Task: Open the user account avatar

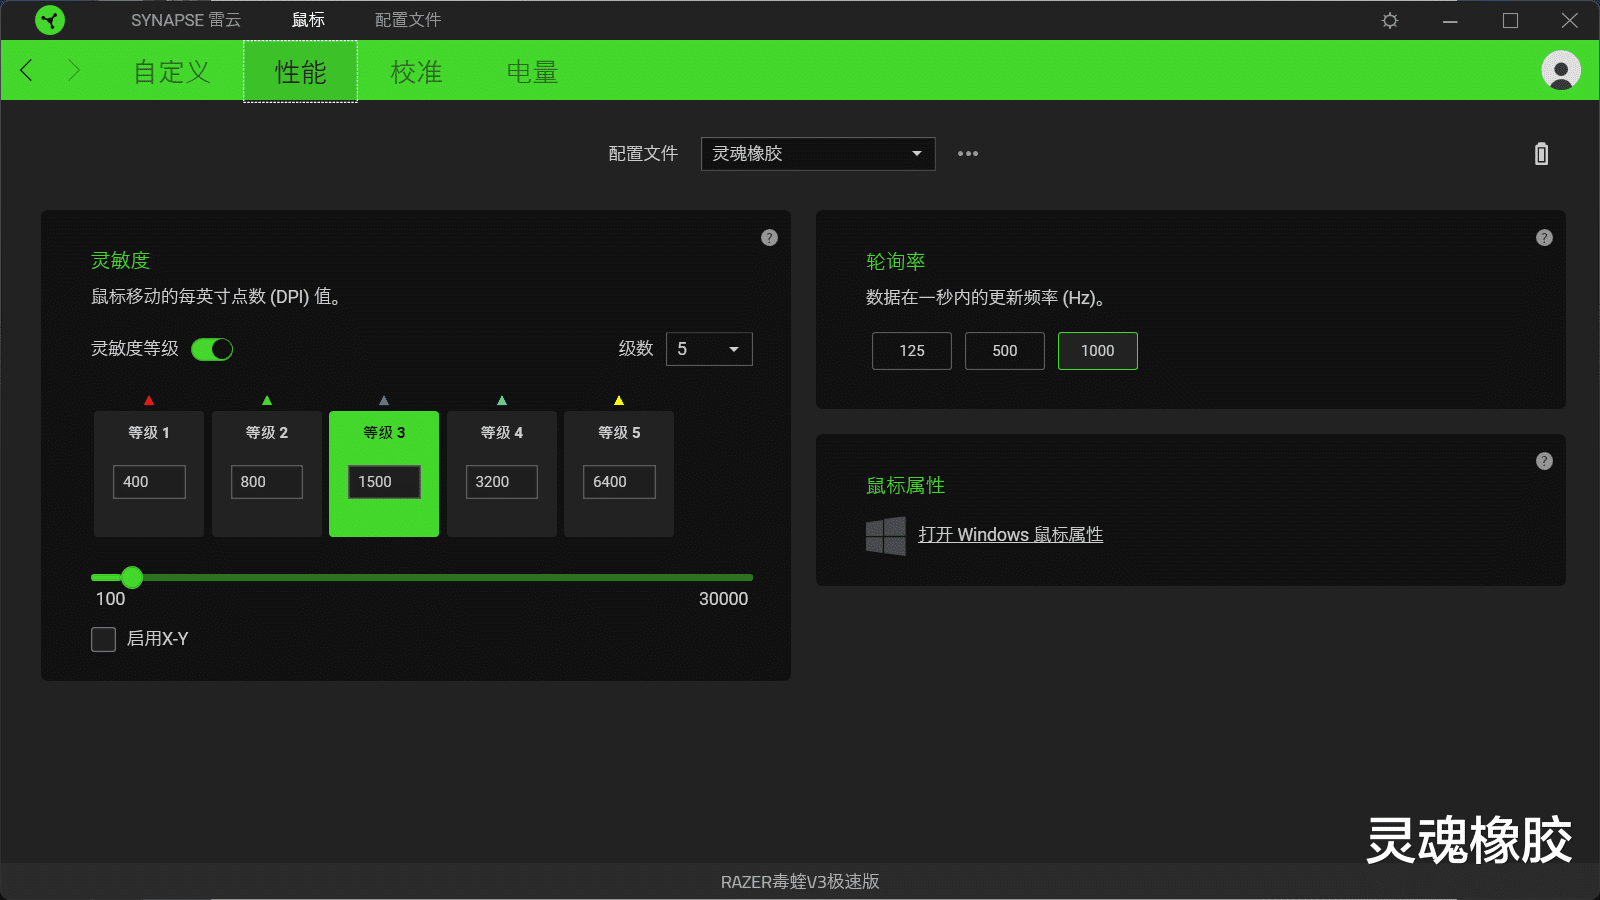Action: (1561, 70)
